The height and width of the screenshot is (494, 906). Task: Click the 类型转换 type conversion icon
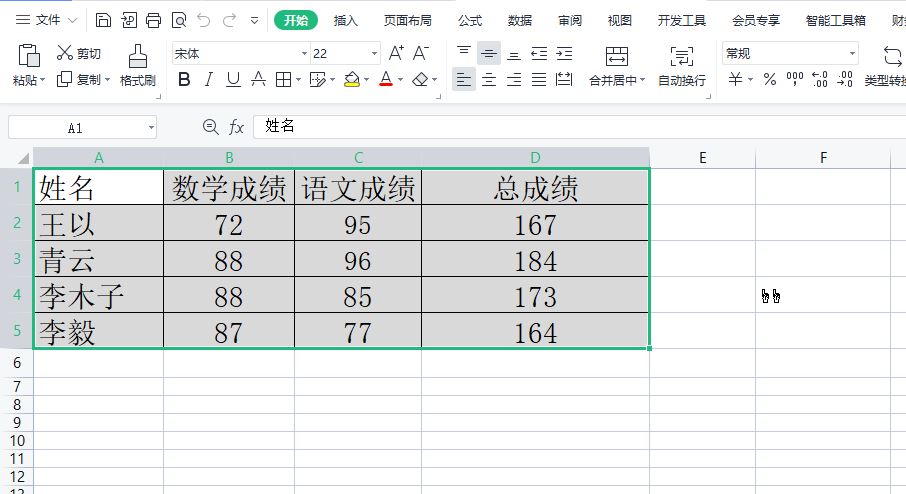pyautogui.click(x=893, y=56)
